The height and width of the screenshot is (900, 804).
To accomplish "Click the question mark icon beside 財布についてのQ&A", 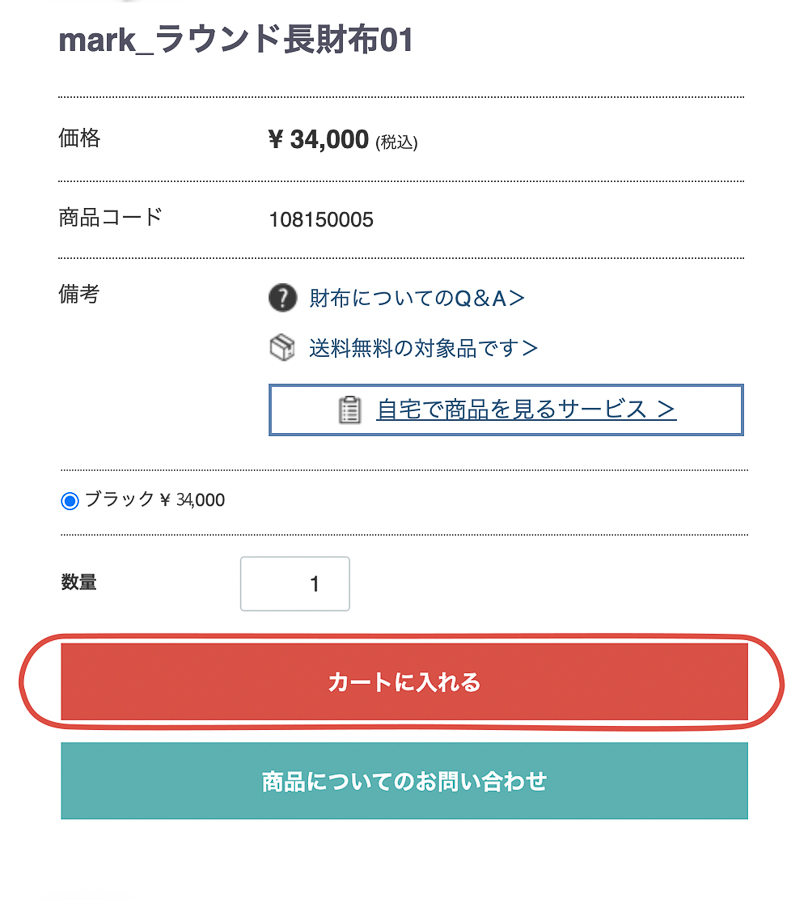I will [283, 298].
